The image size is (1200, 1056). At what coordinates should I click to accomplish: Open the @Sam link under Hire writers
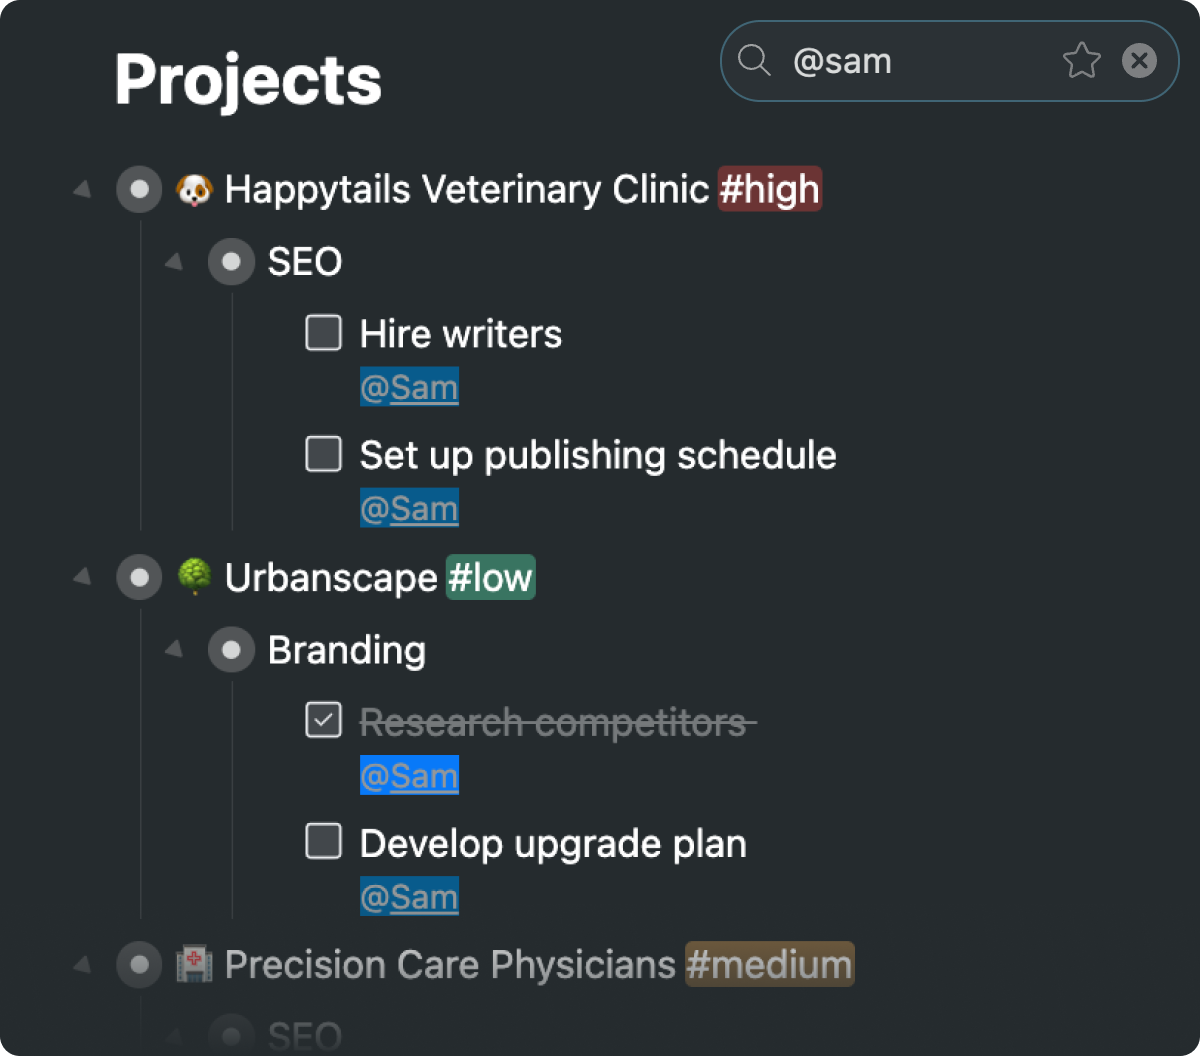[x=409, y=387]
